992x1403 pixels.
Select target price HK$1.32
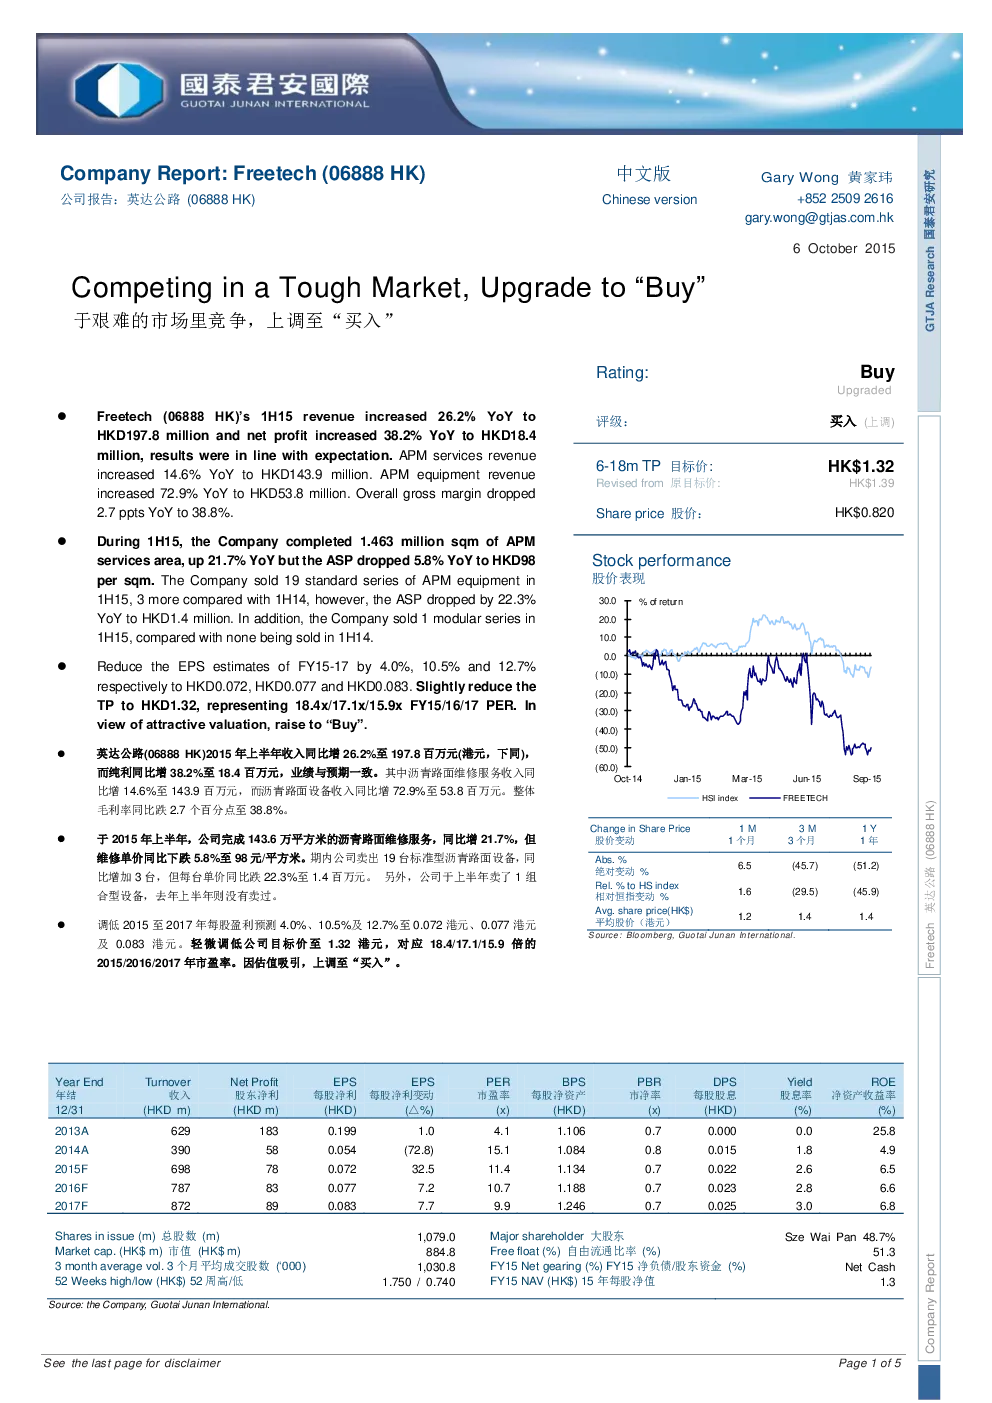click(861, 467)
